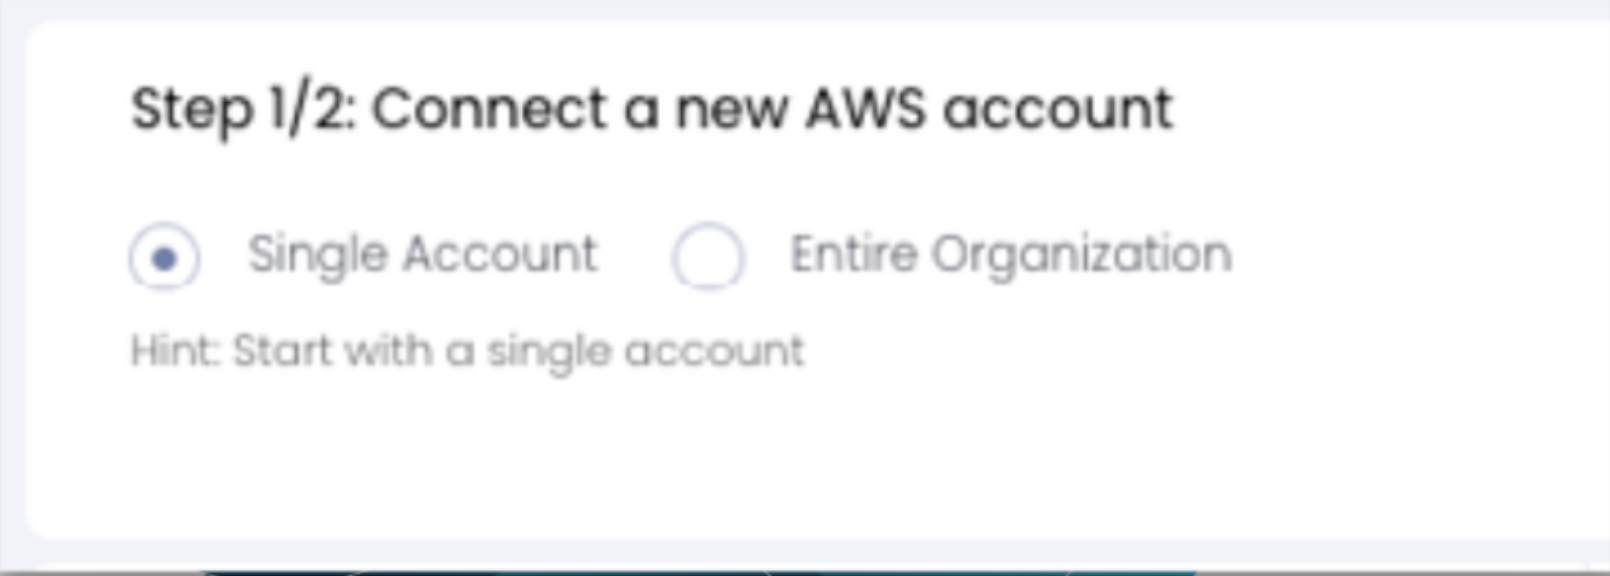Select the Entire Organization radio button

tap(708, 257)
